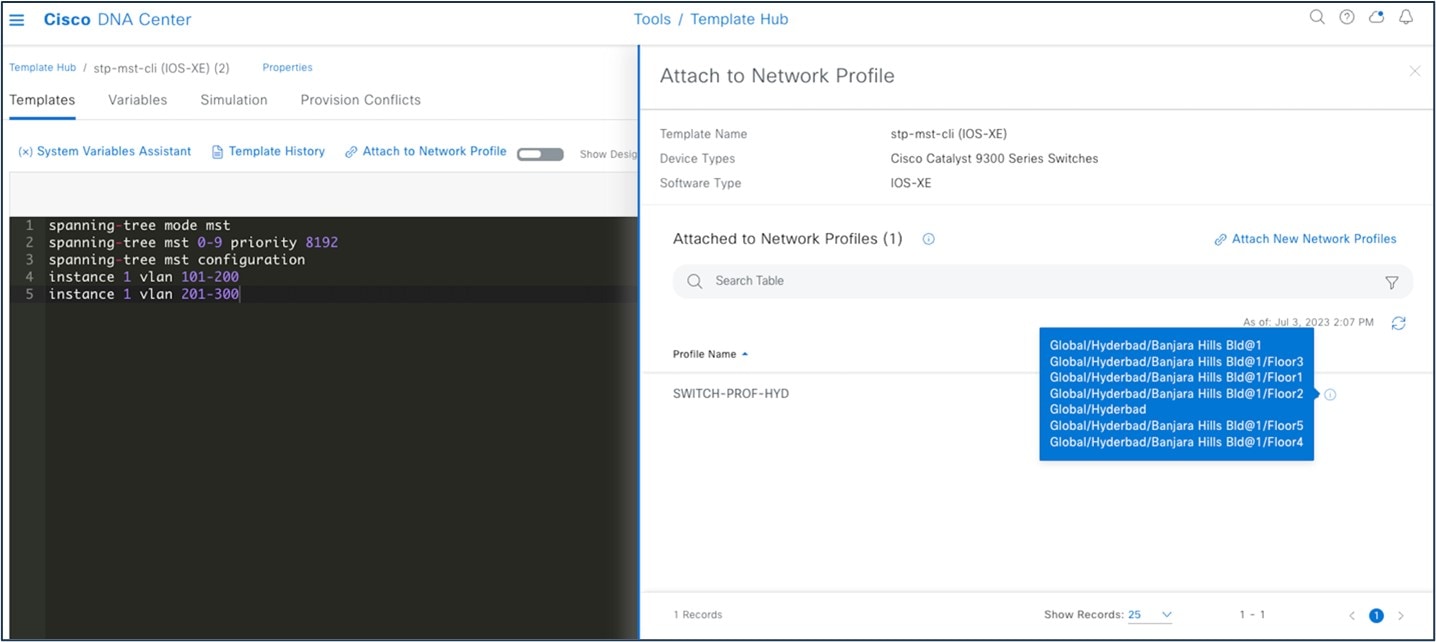Click line 'instance 1 vlan 101-200'
This screenshot has width=1436, height=642.
click(143, 277)
